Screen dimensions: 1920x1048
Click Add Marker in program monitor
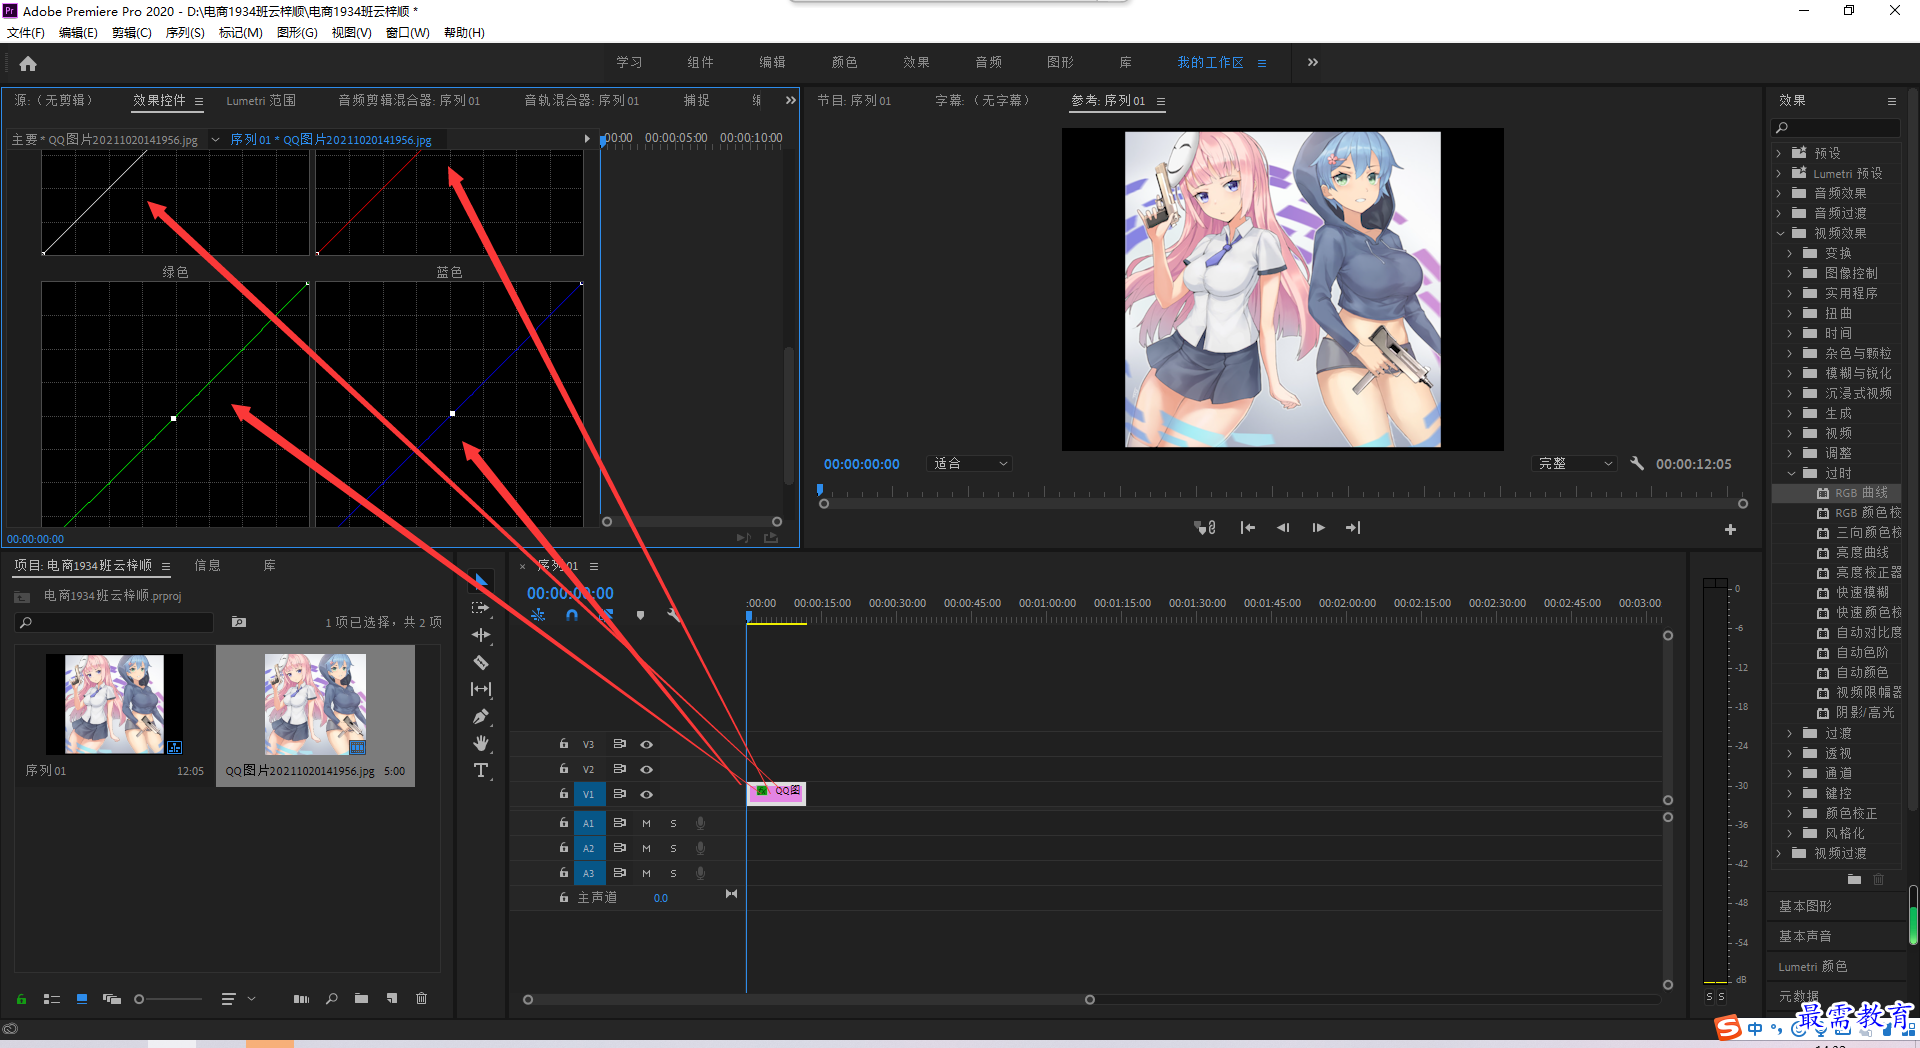pyautogui.click(x=1205, y=527)
